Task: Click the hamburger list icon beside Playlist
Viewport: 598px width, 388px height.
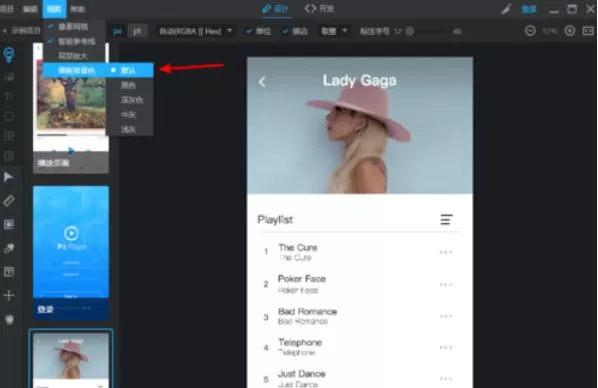Action: (x=447, y=219)
